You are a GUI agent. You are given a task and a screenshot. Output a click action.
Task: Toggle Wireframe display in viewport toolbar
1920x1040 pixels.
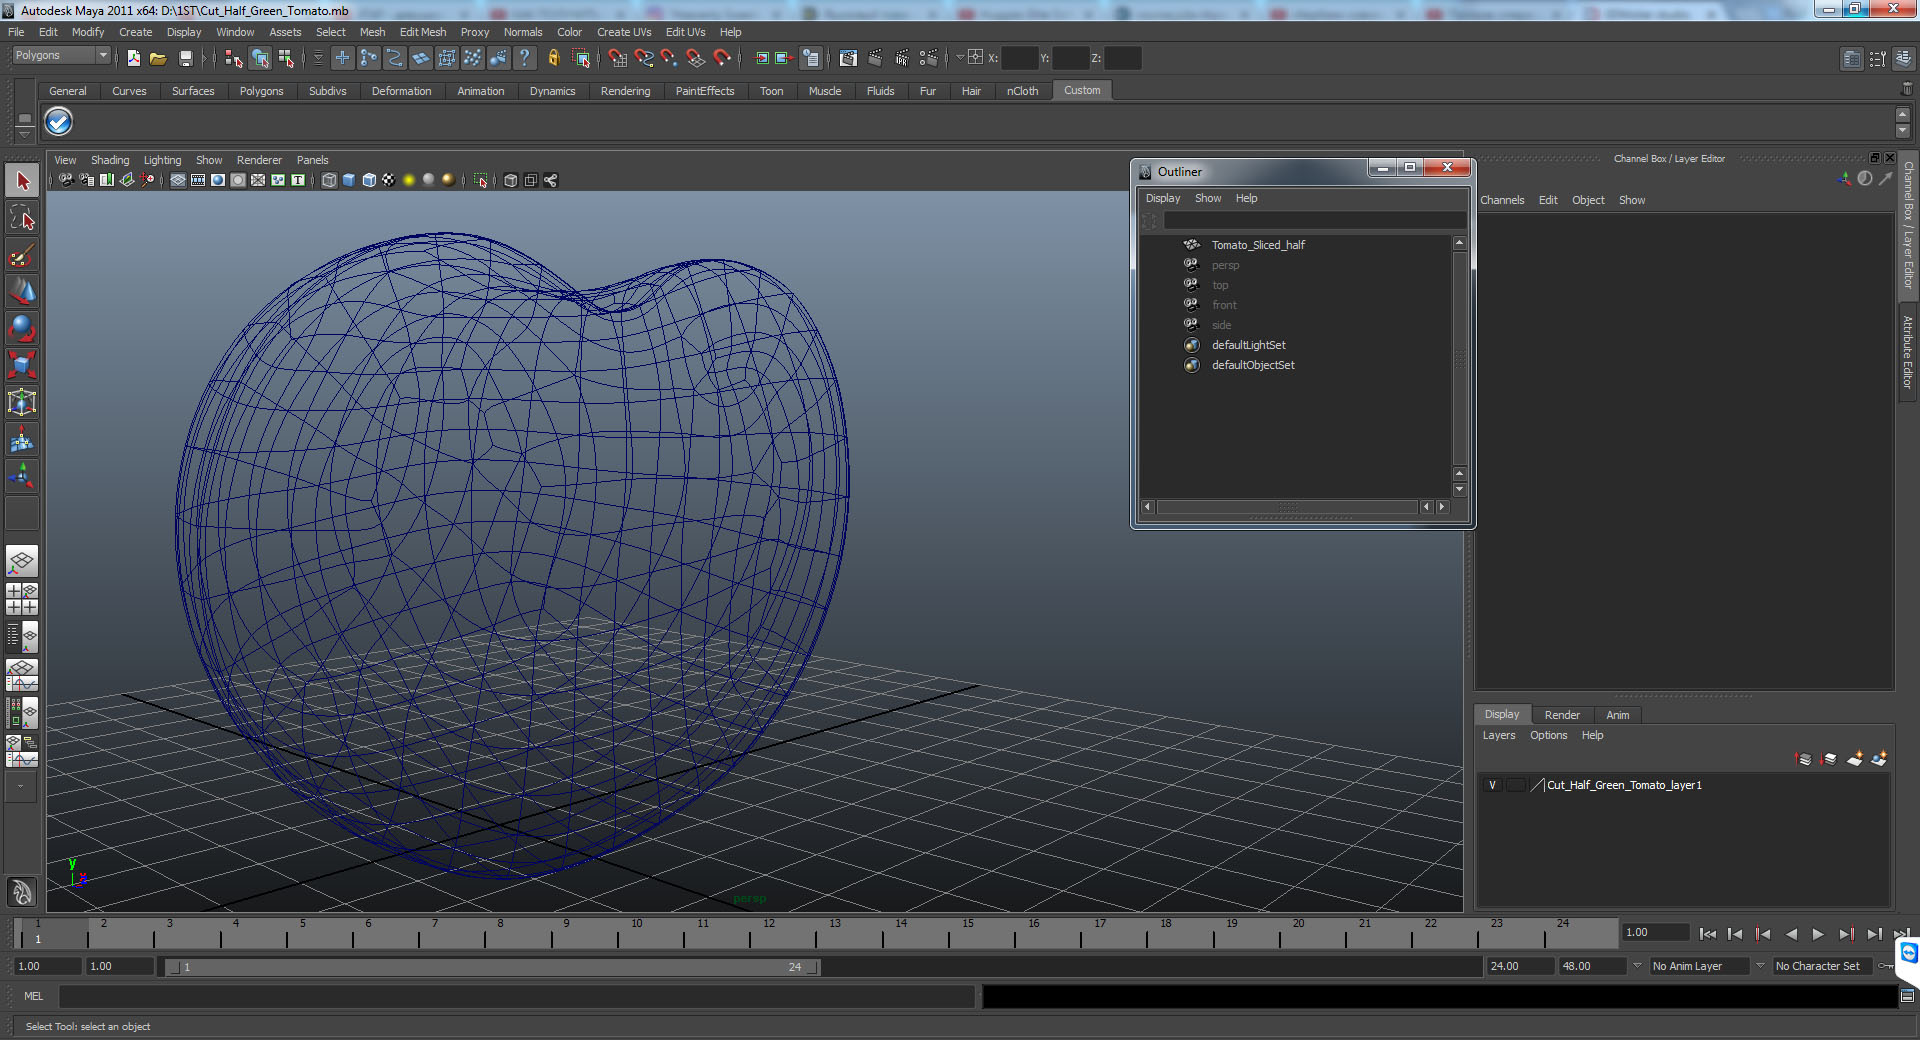click(x=329, y=180)
